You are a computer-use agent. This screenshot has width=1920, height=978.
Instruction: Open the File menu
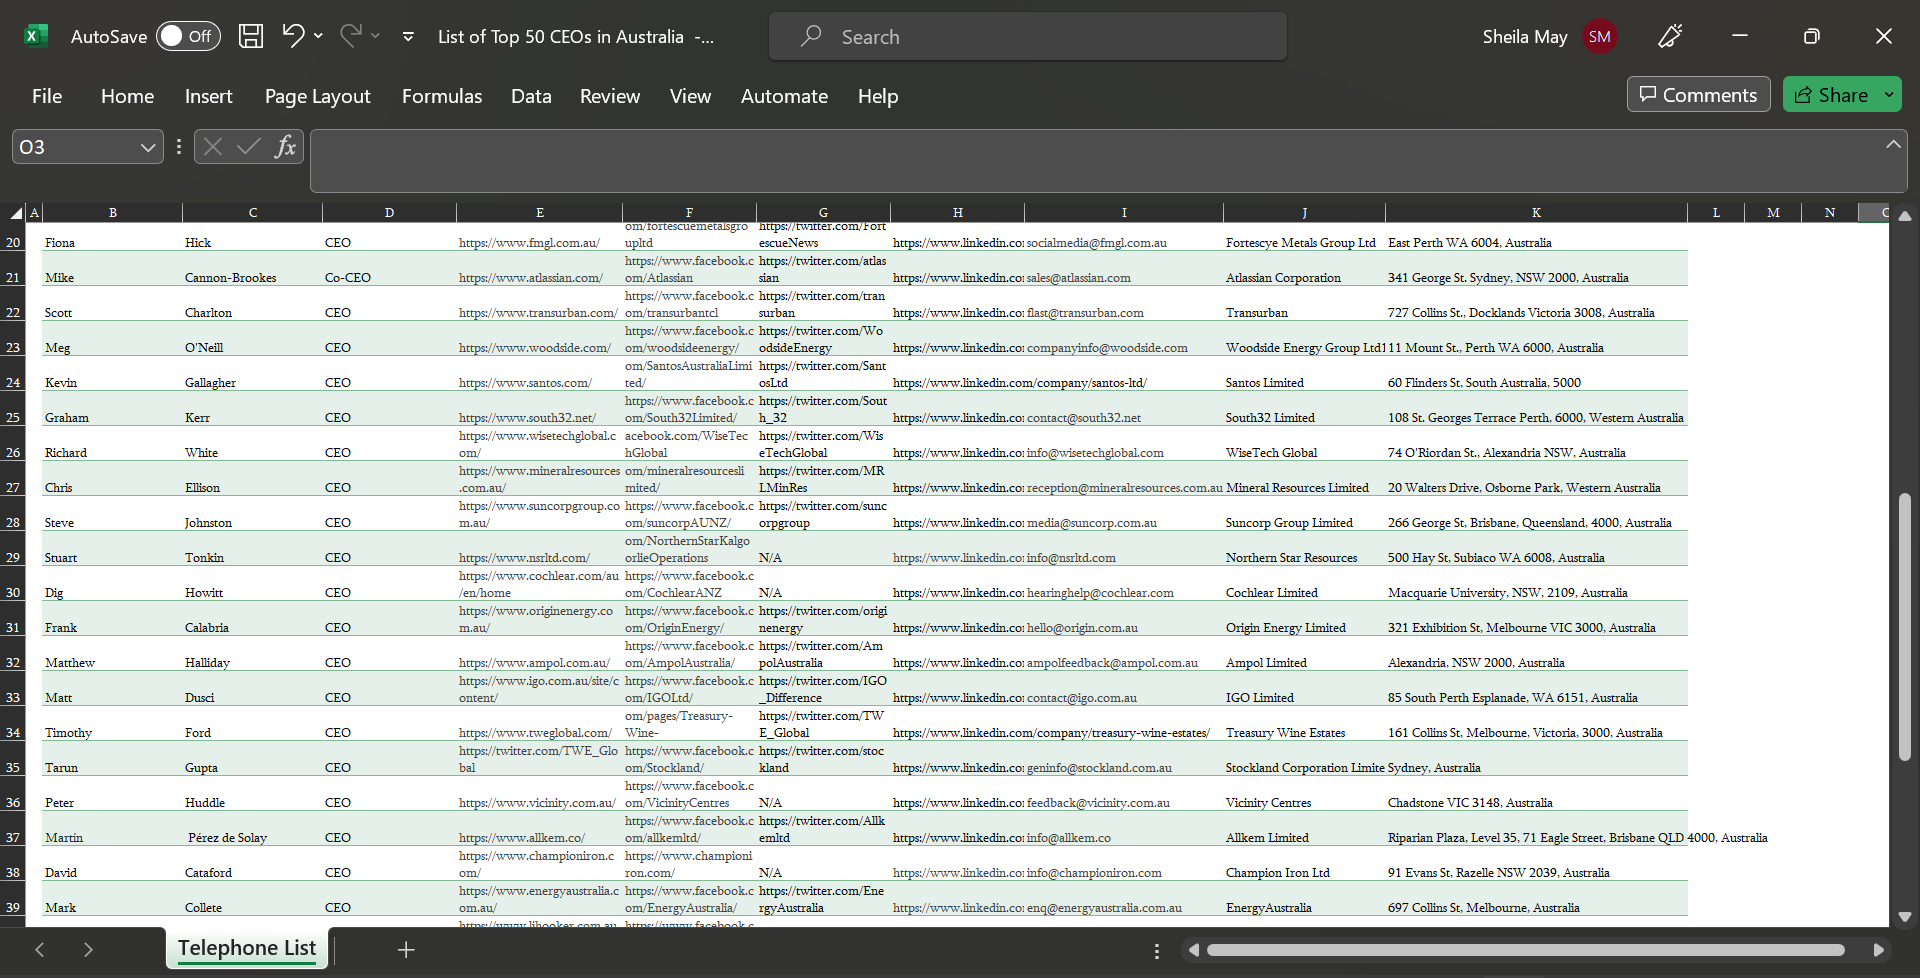point(47,96)
